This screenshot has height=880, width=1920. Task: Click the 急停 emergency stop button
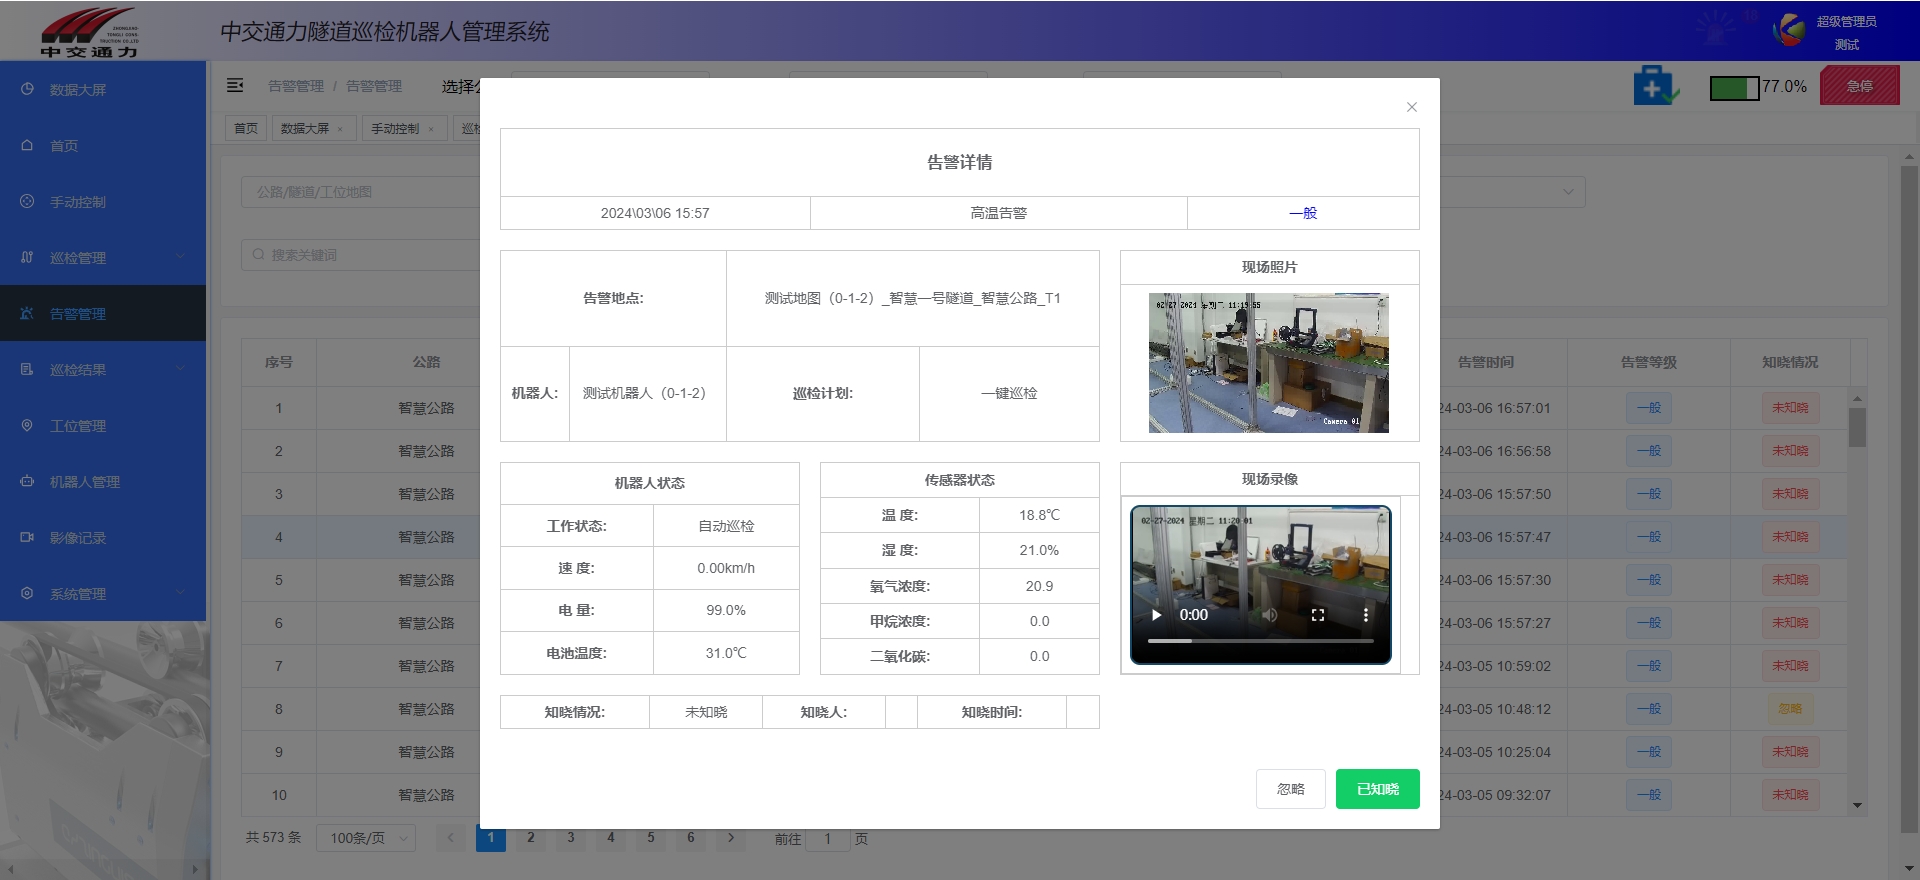tap(1859, 86)
